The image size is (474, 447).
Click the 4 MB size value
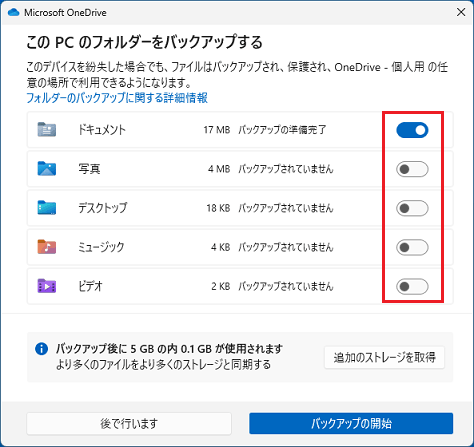click(219, 169)
